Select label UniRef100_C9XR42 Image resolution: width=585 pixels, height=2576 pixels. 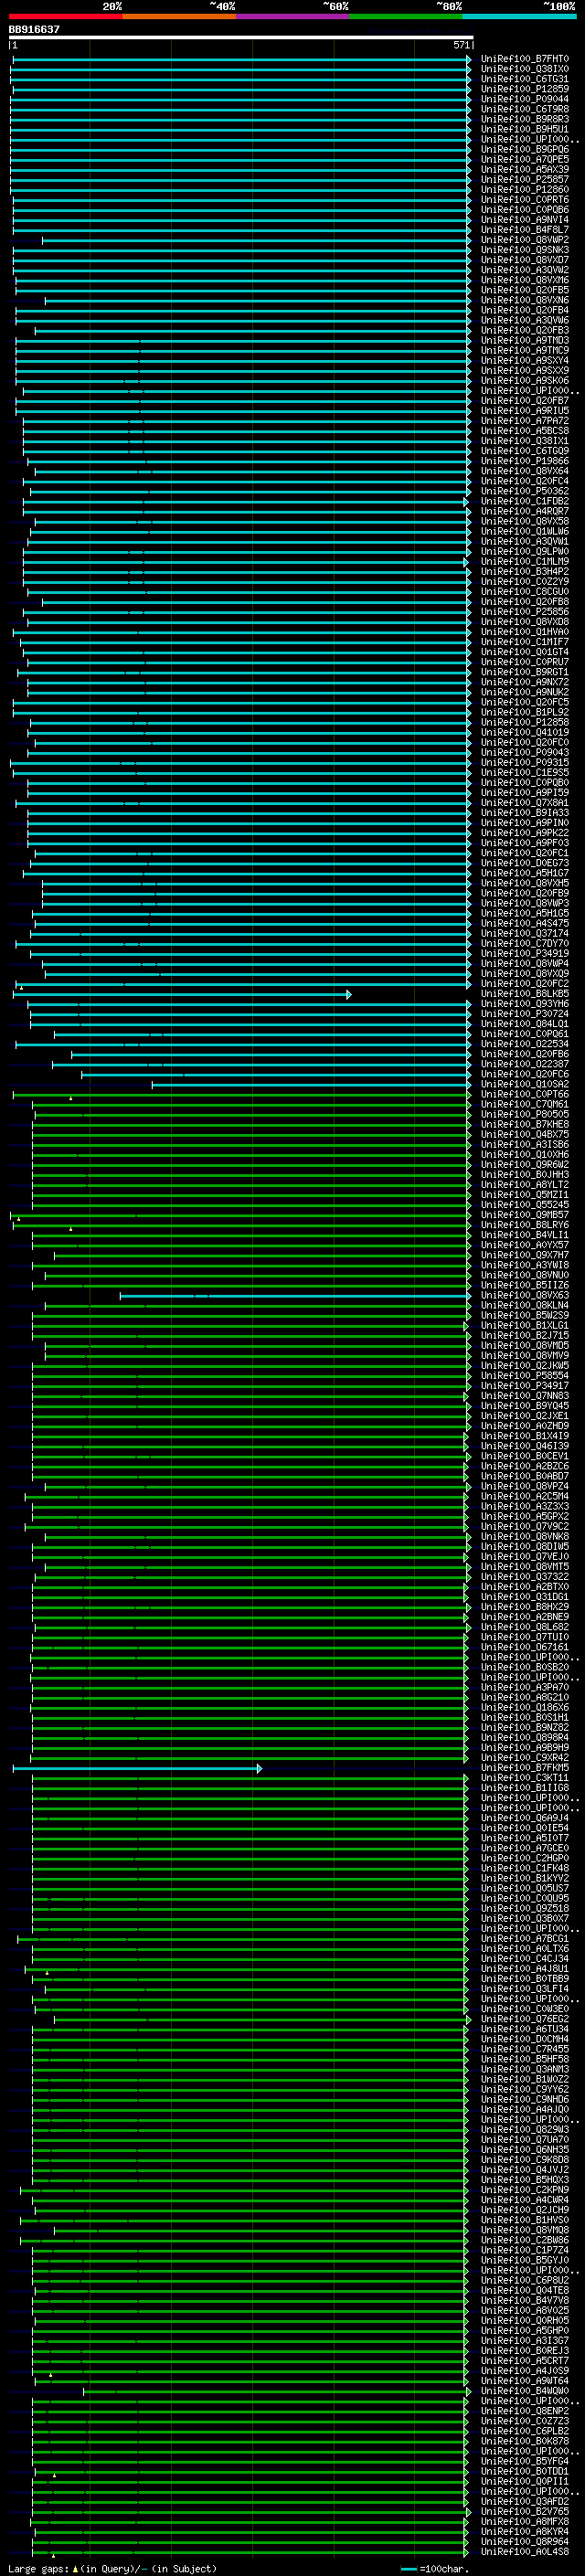coord(524,1758)
